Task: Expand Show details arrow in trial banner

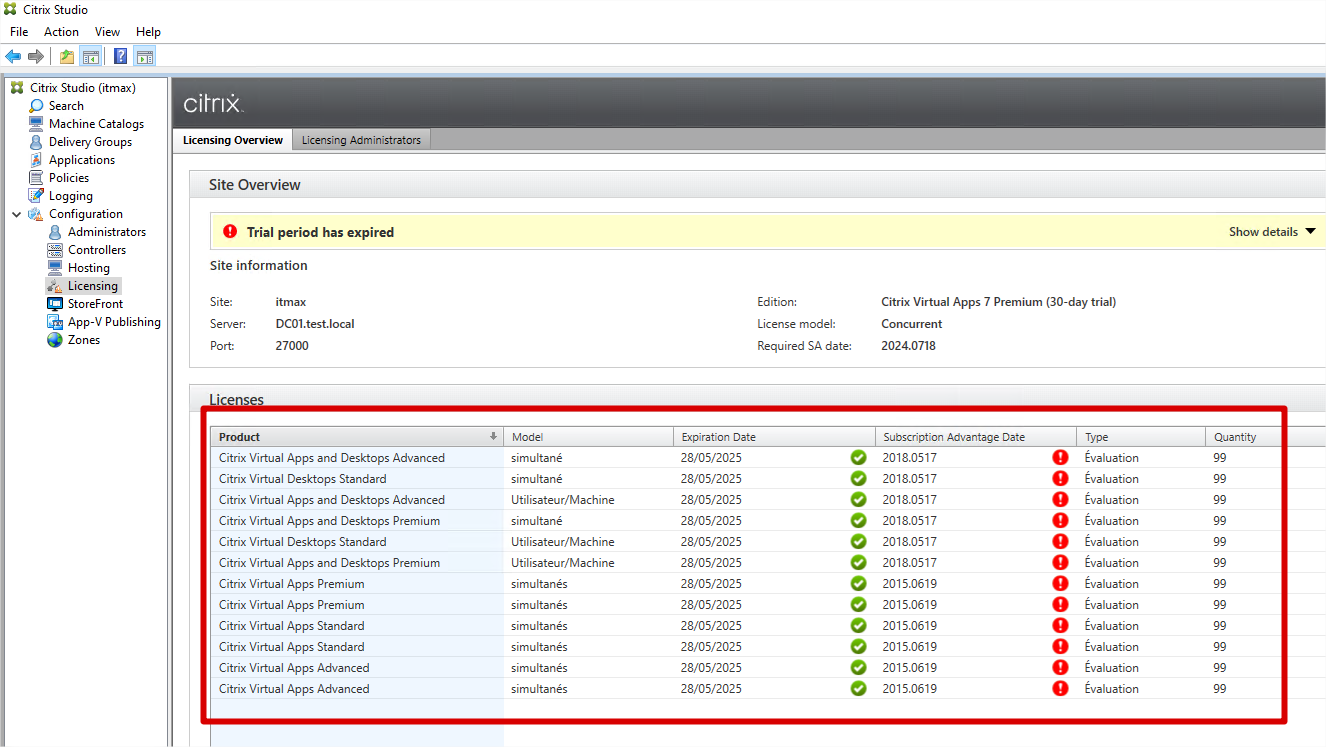Action: [x=1310, y=232]
